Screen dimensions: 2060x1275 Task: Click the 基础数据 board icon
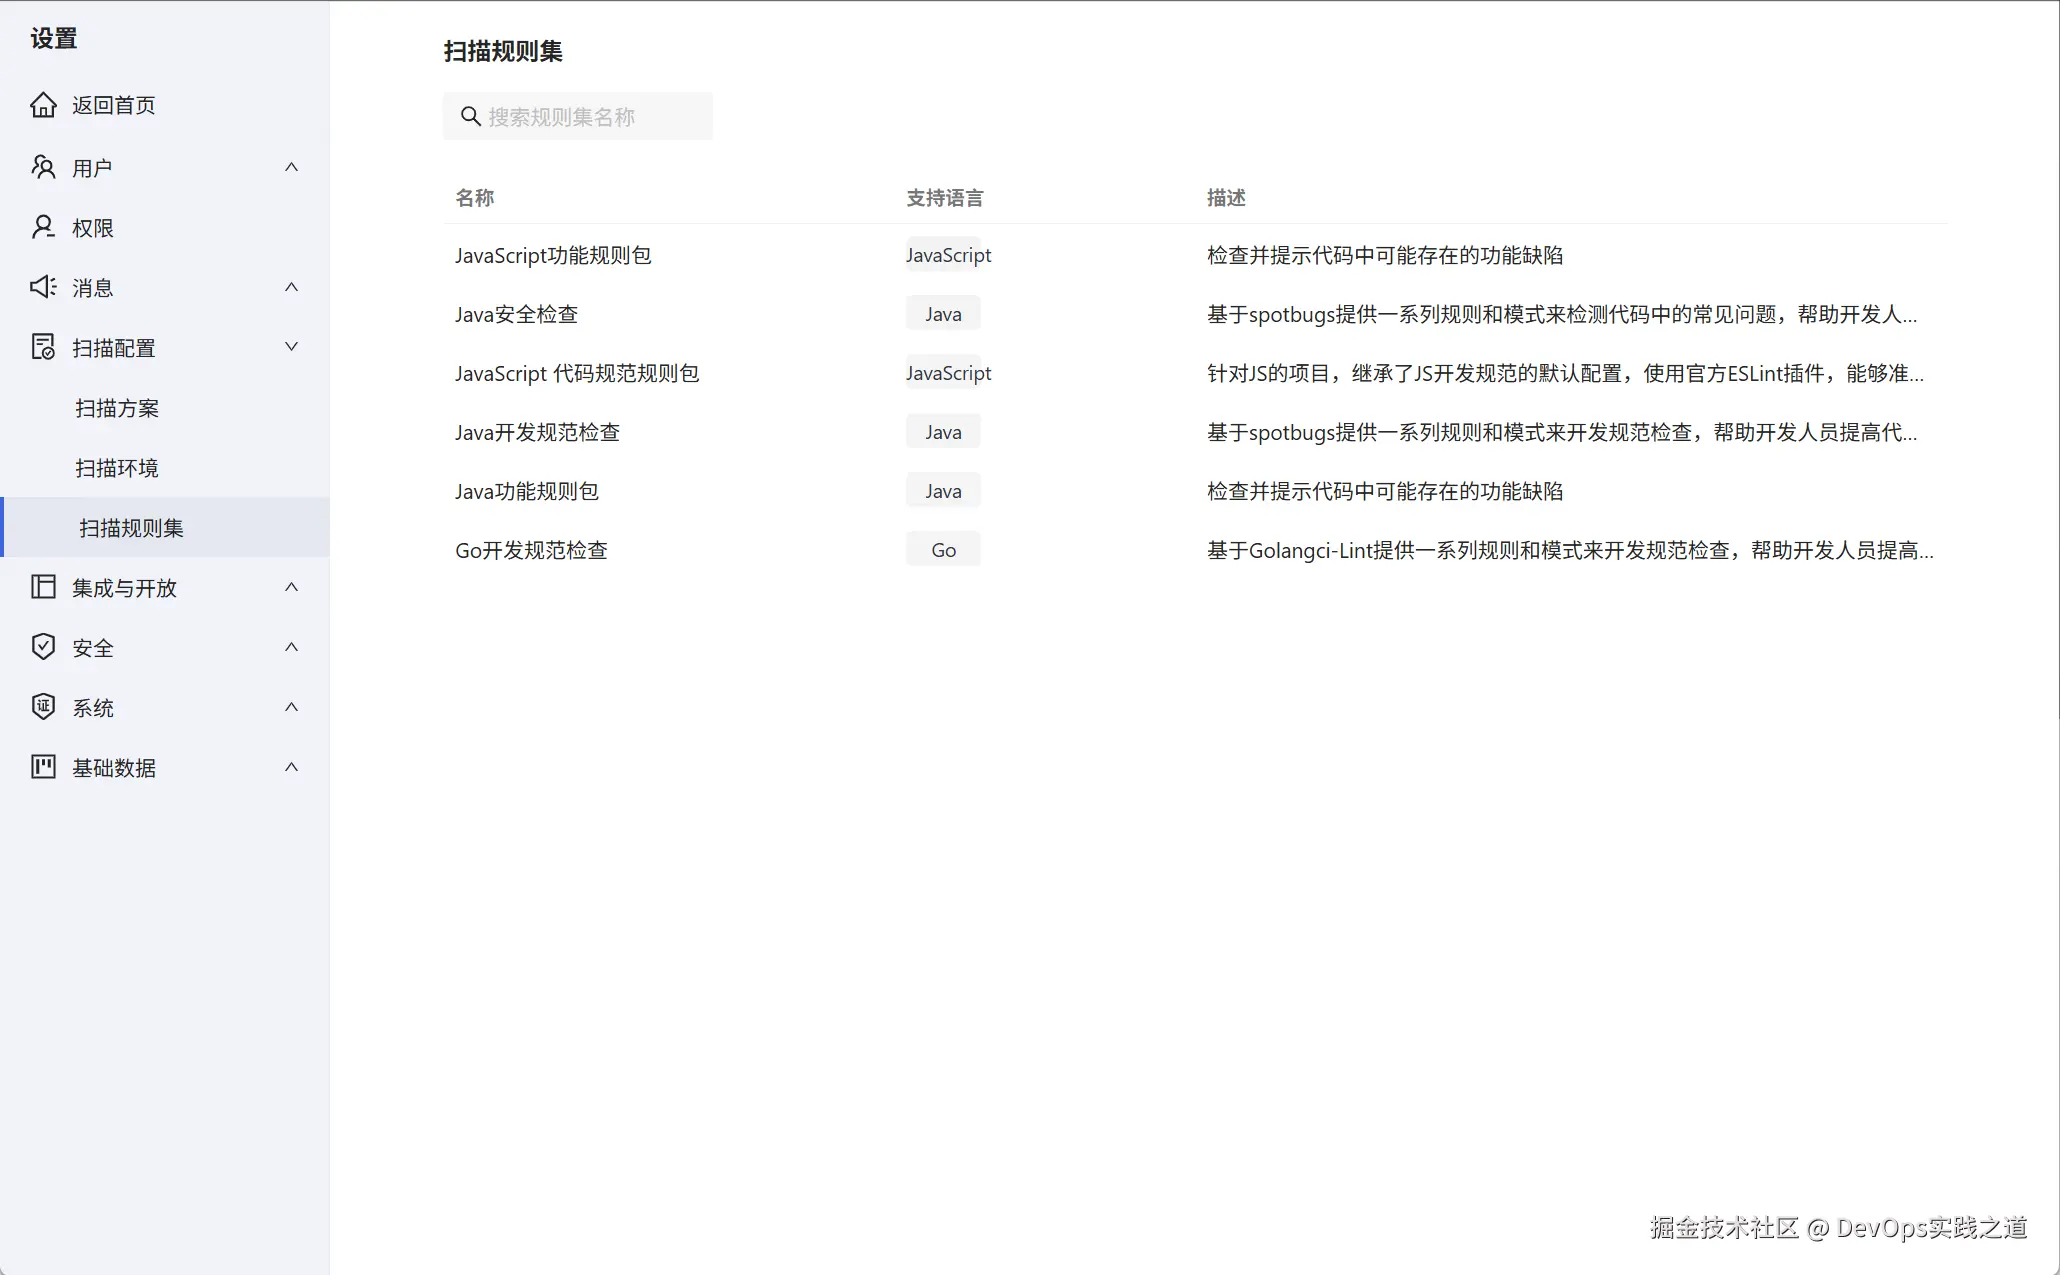(43, 767)
